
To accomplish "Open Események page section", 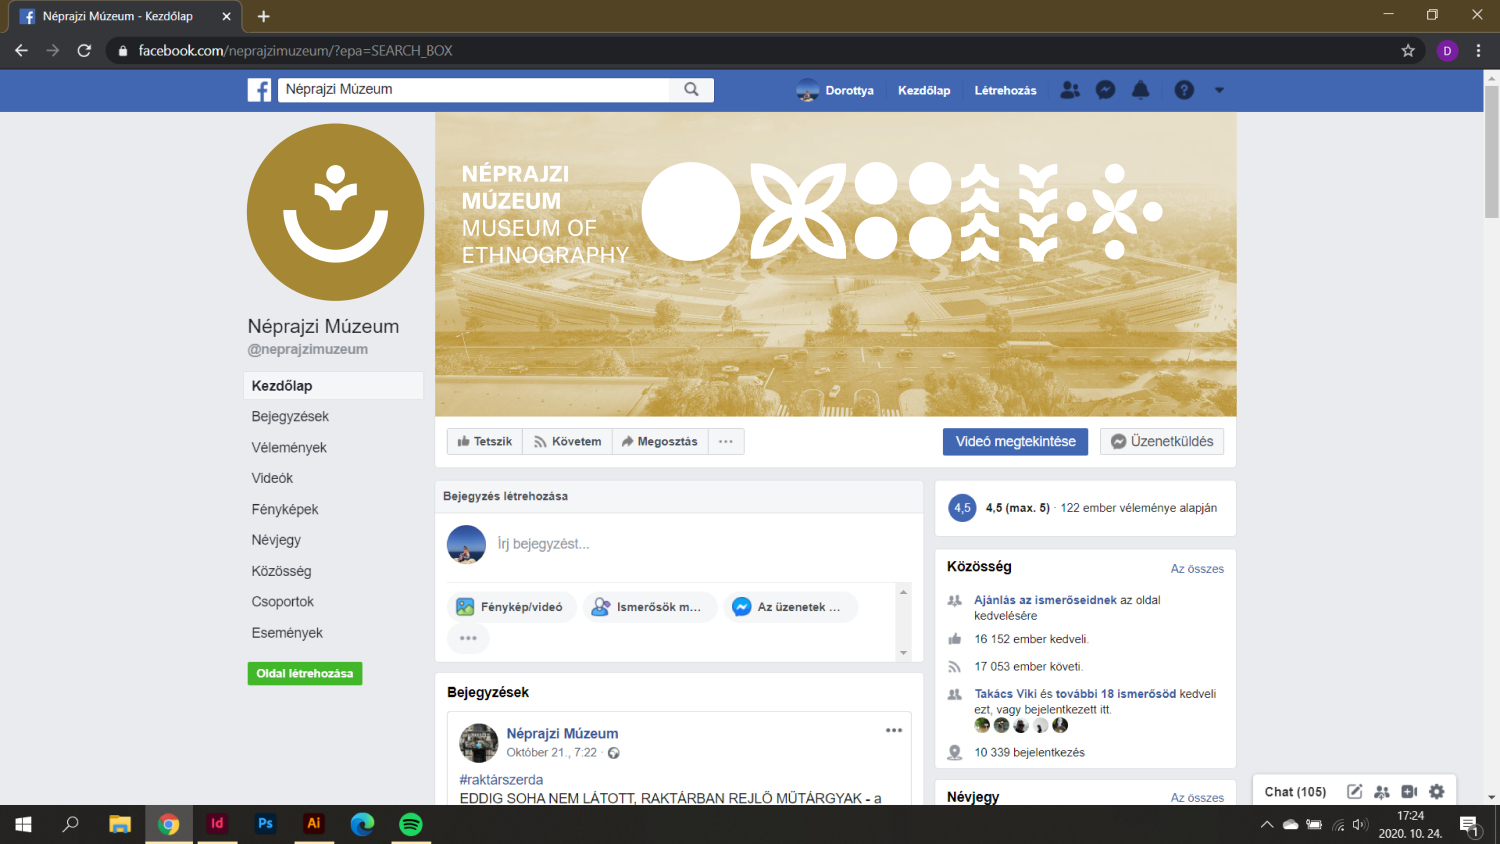I will tap(287, 633).
